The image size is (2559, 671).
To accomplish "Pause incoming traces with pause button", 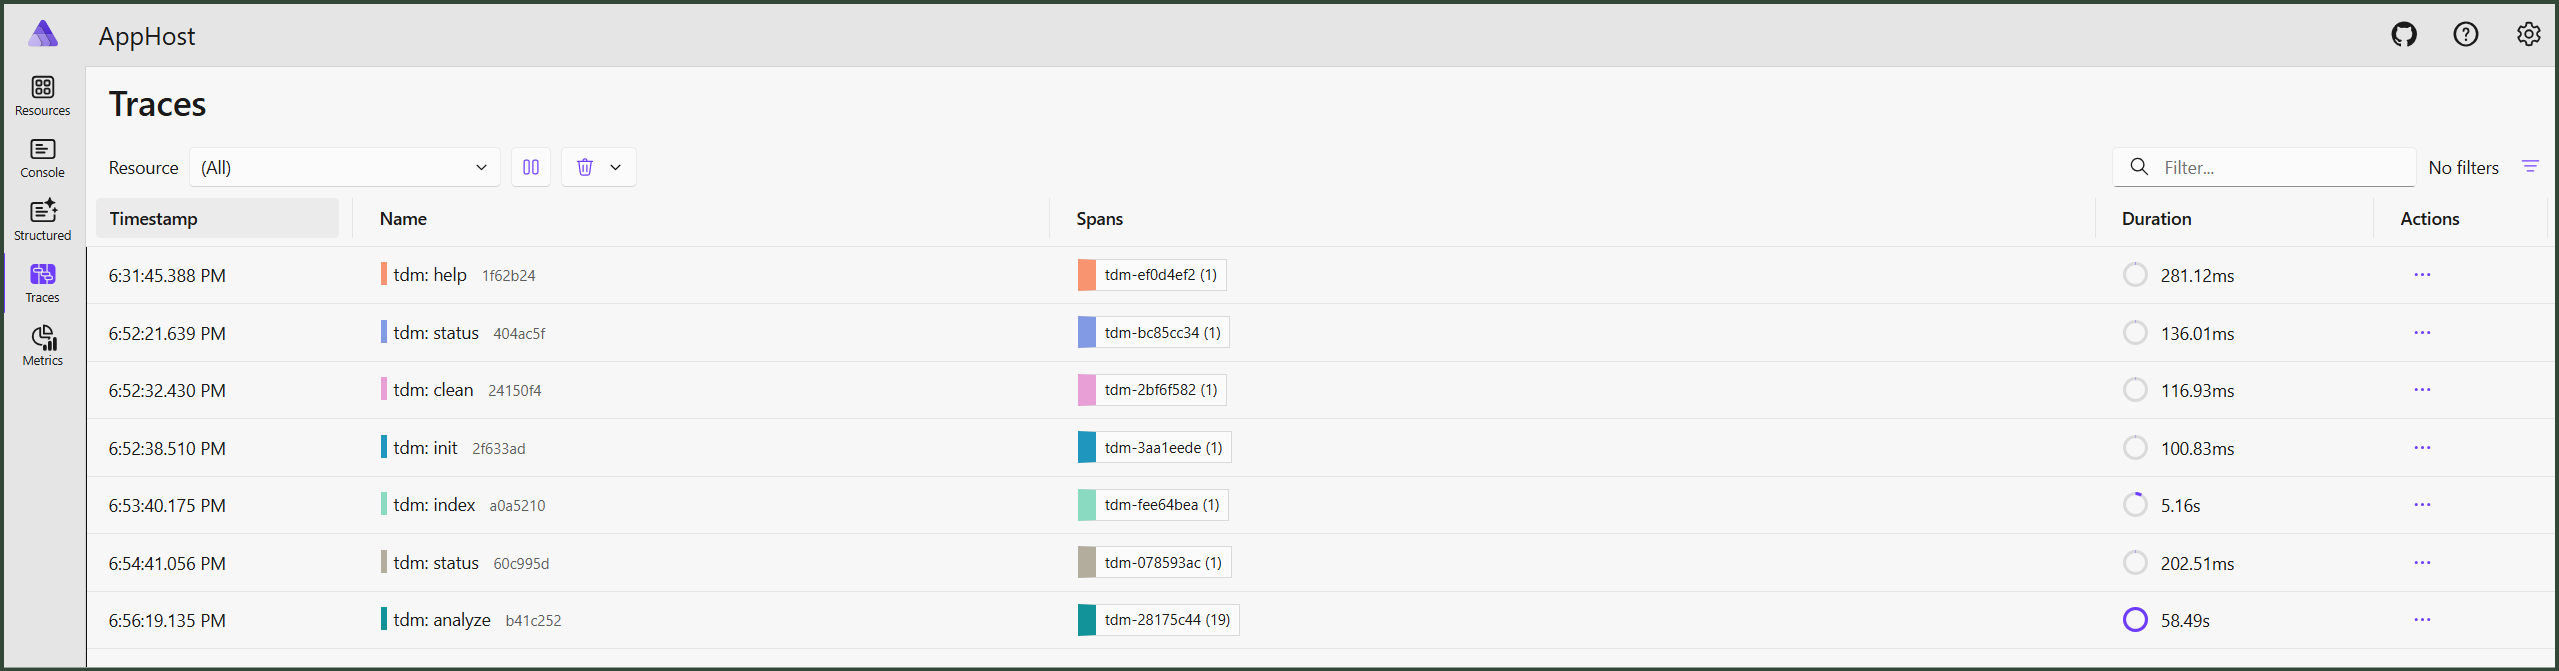I will click(x=531, y=167).
